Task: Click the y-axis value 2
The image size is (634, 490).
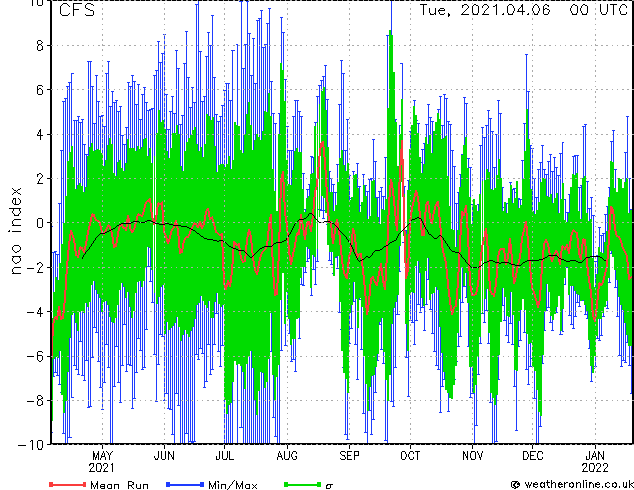Action: tap(40, 179)
